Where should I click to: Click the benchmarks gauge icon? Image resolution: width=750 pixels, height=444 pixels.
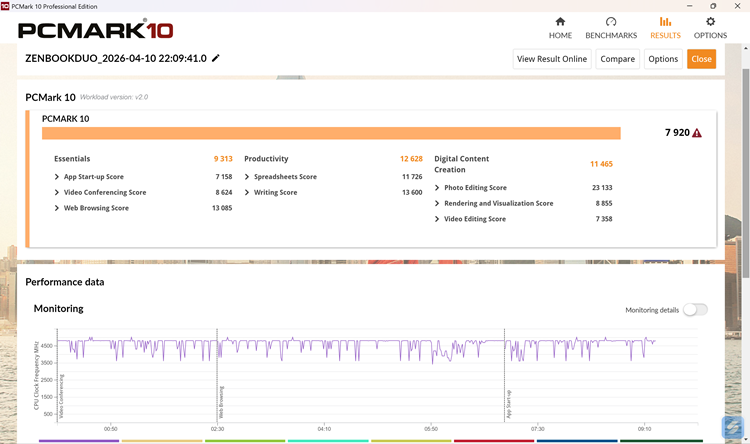pyautogui.click(x=611, y=22)
